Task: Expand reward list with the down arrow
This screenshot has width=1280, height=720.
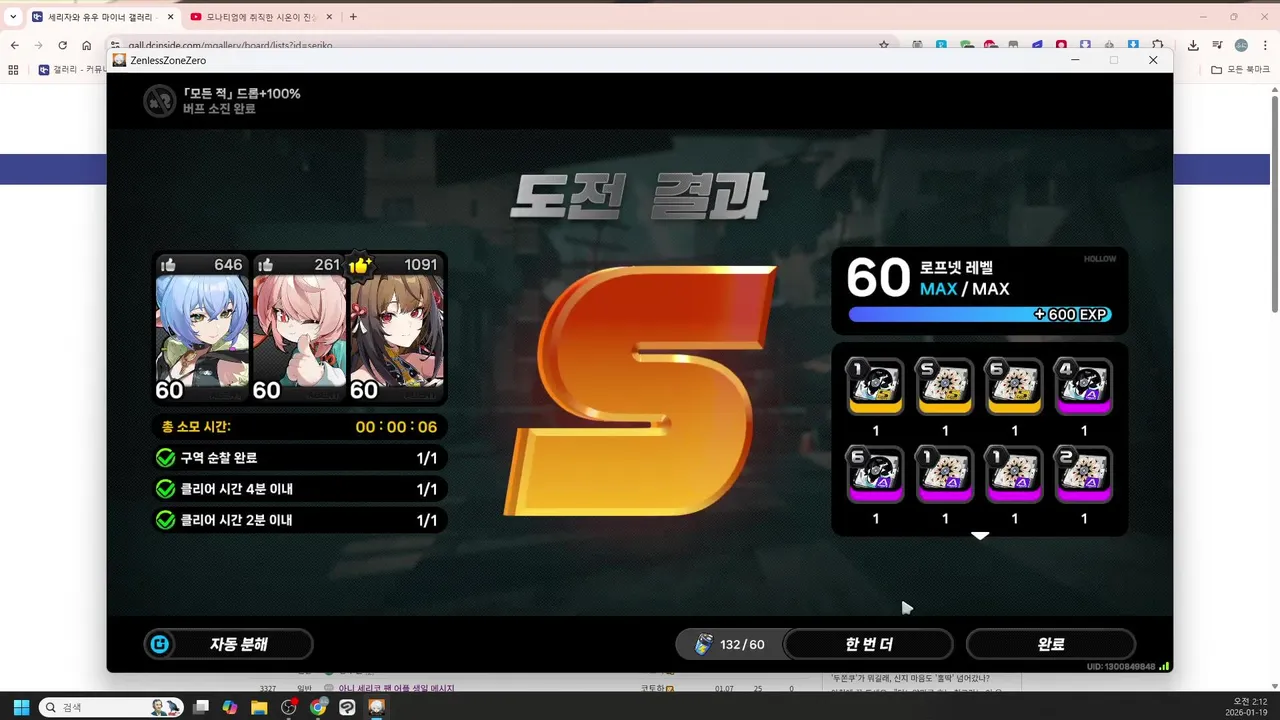Action: (x=980, y=536)
